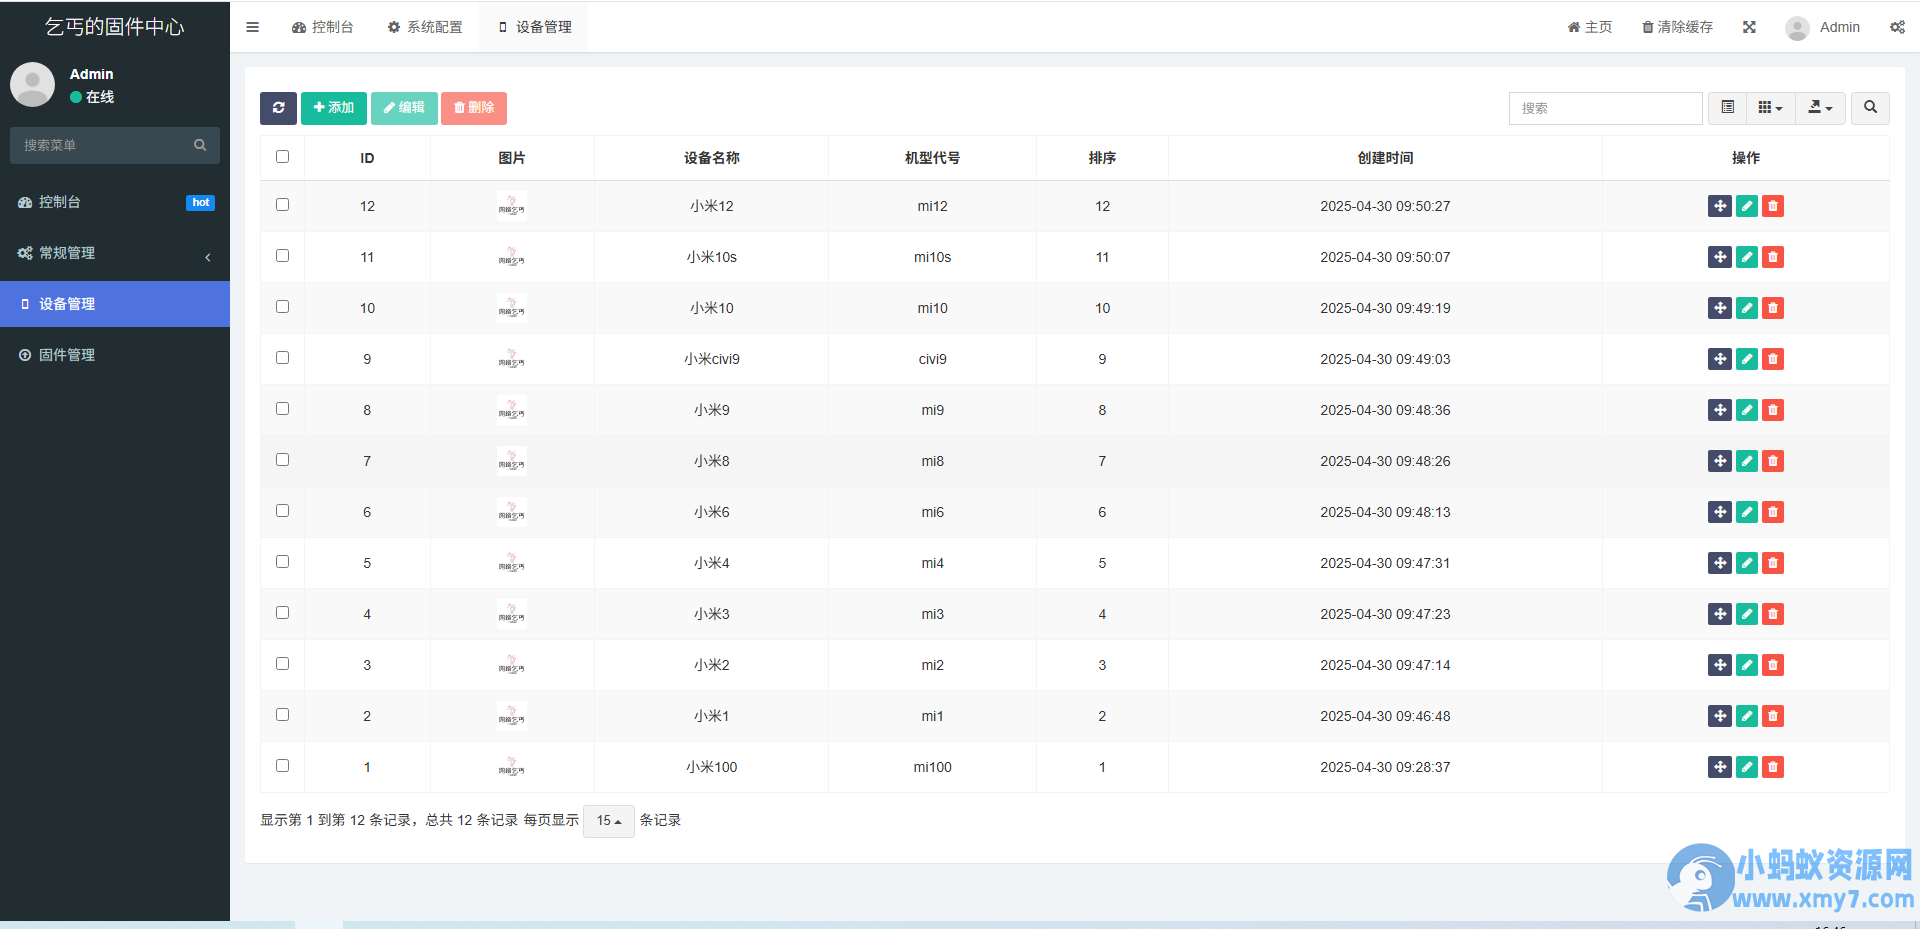Open the export data dropdown
Image resolution: width=1920 pixels, height=929 pixels.
pyautogui.click(x=1820, y=108)
